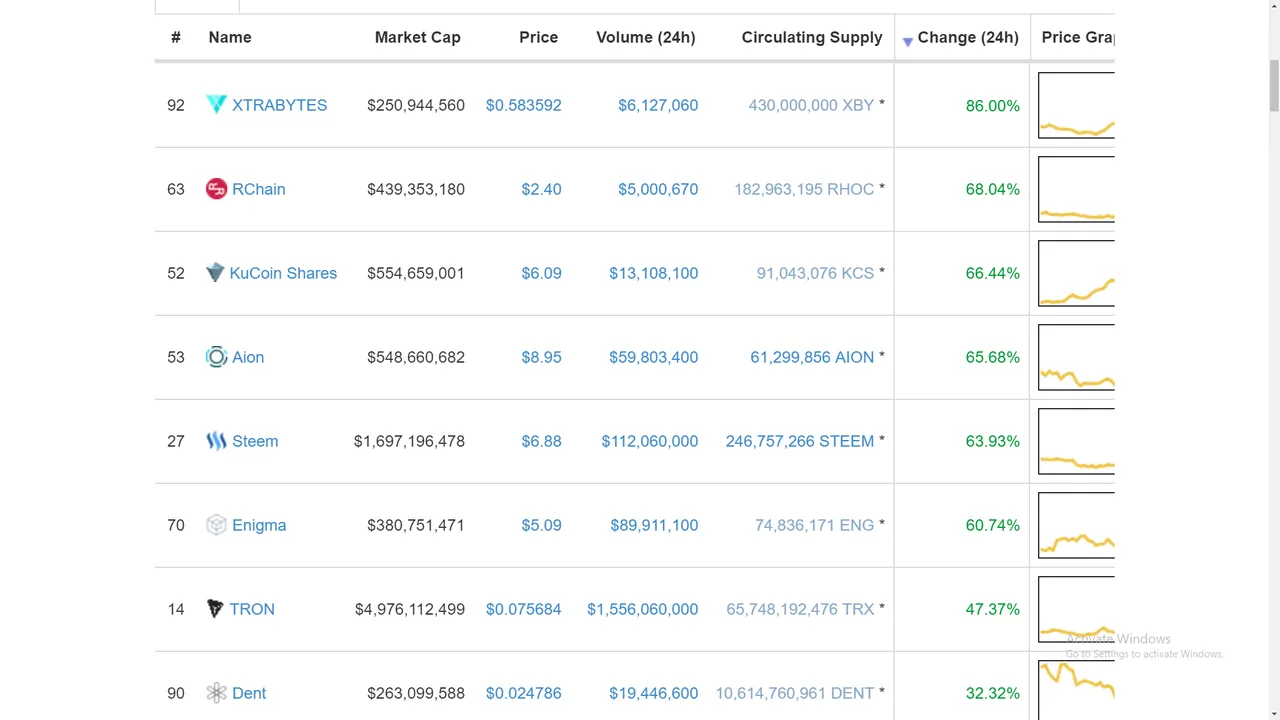Open the TRON coin page
This screenshot has height=720, width=1280.
coord(252,609)
